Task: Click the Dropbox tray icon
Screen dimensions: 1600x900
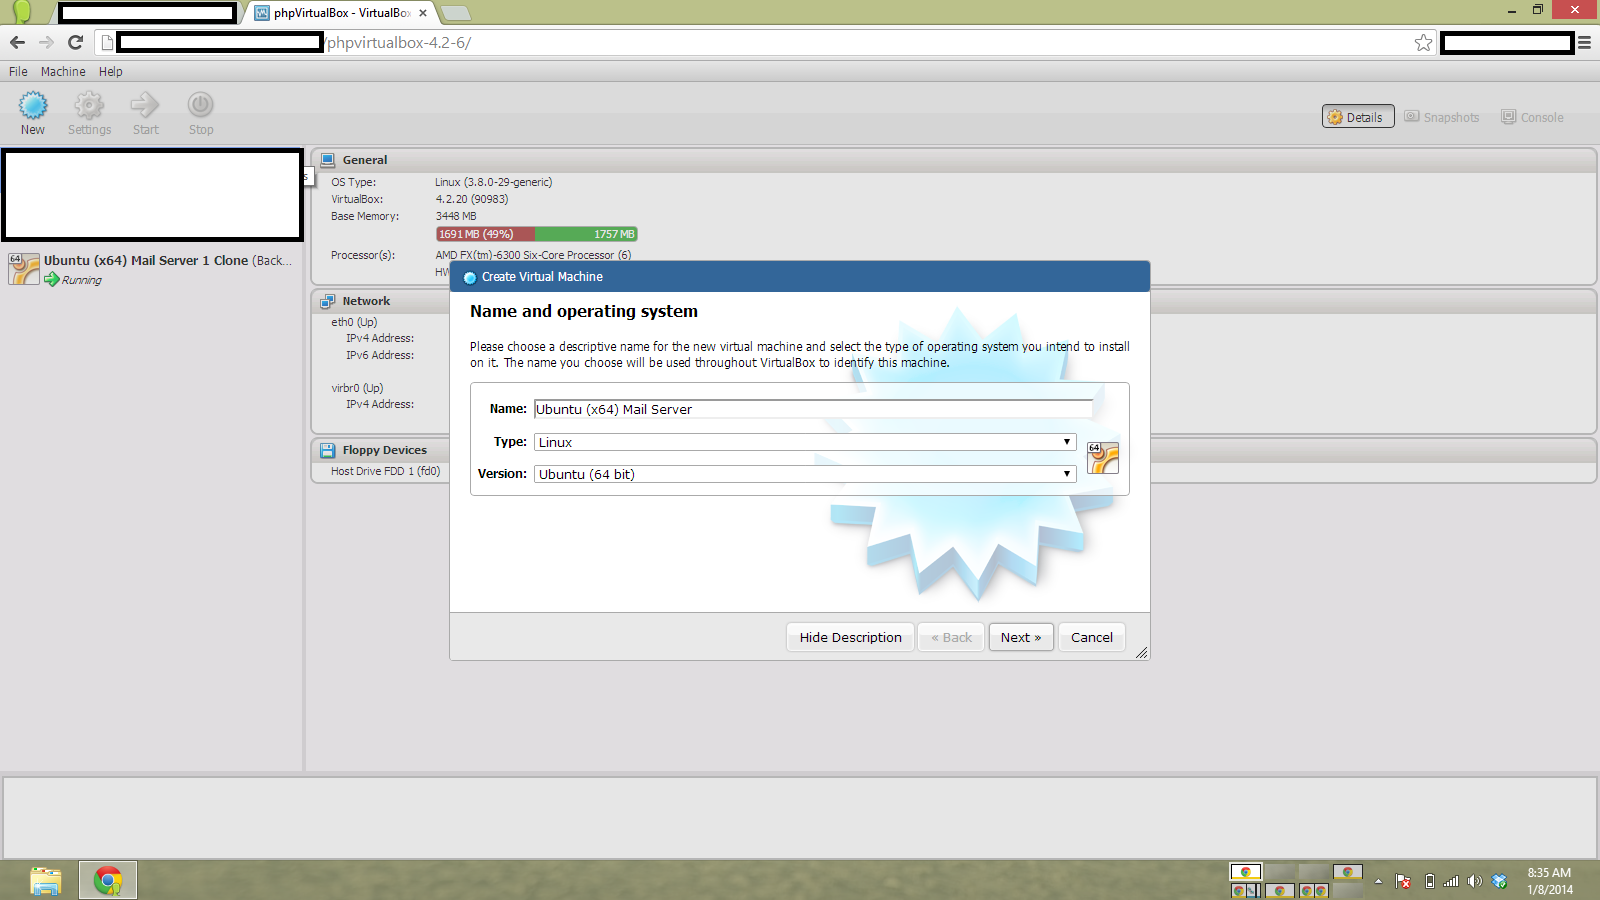Action: pos(1499,881)
